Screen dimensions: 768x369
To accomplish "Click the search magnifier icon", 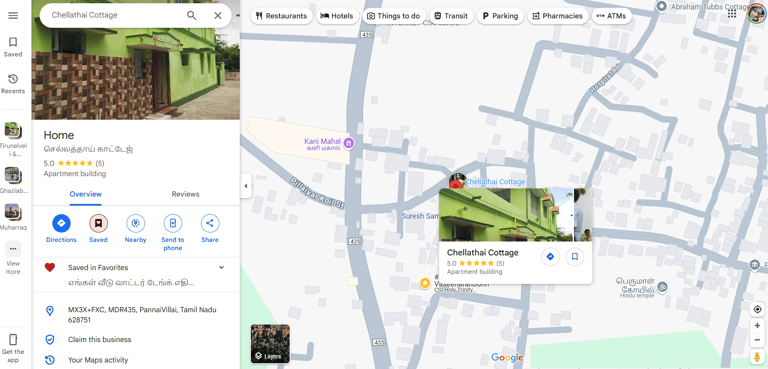I will coord(192,15).
